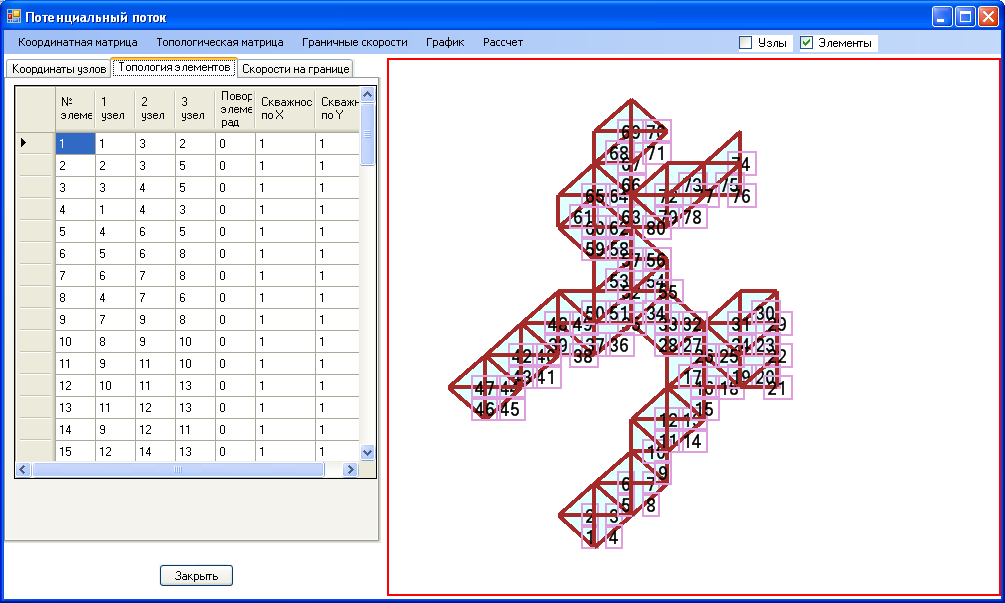Click the 'Скважность по X' column header
Screen dimensions: 1005x603
[285, 109]
